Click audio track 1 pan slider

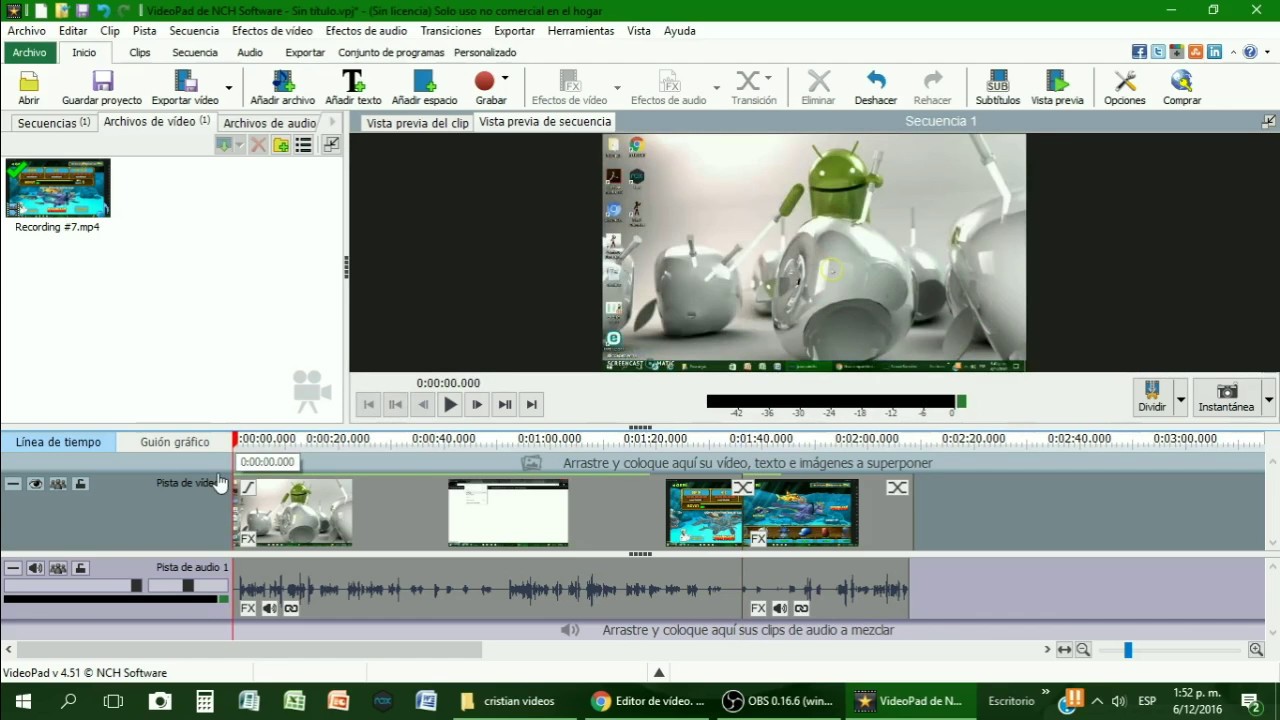coord(187,586)
